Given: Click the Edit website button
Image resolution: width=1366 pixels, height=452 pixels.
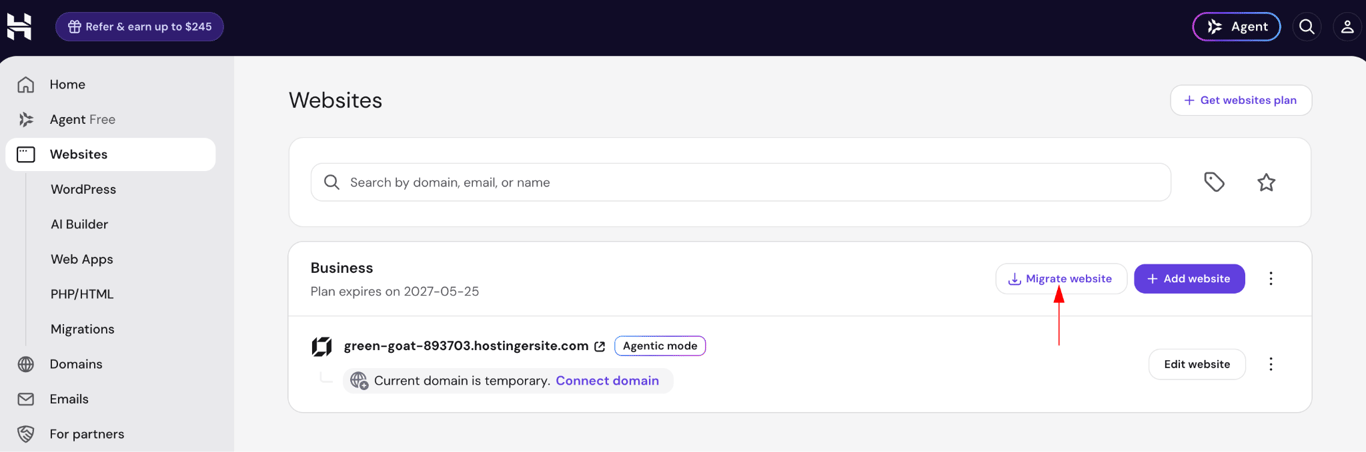Looking at the screenshot, I should (1197, 364).
